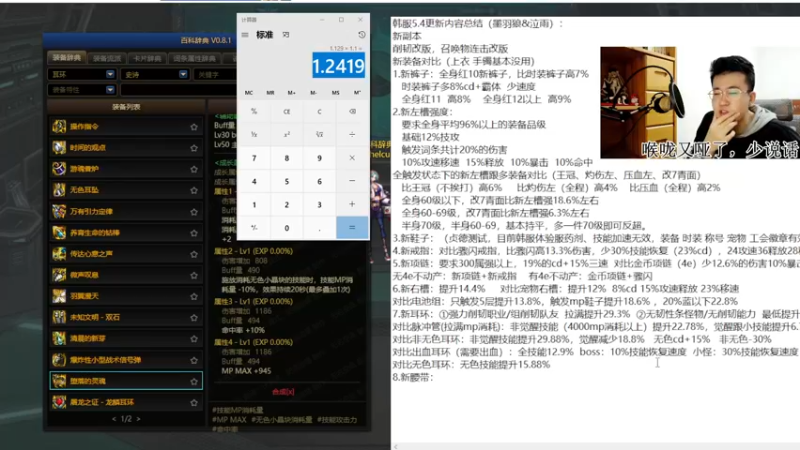Click the calculator CE key
Image resolution: width=800 pixels, height=450 pixels.
tap(287, 111)
